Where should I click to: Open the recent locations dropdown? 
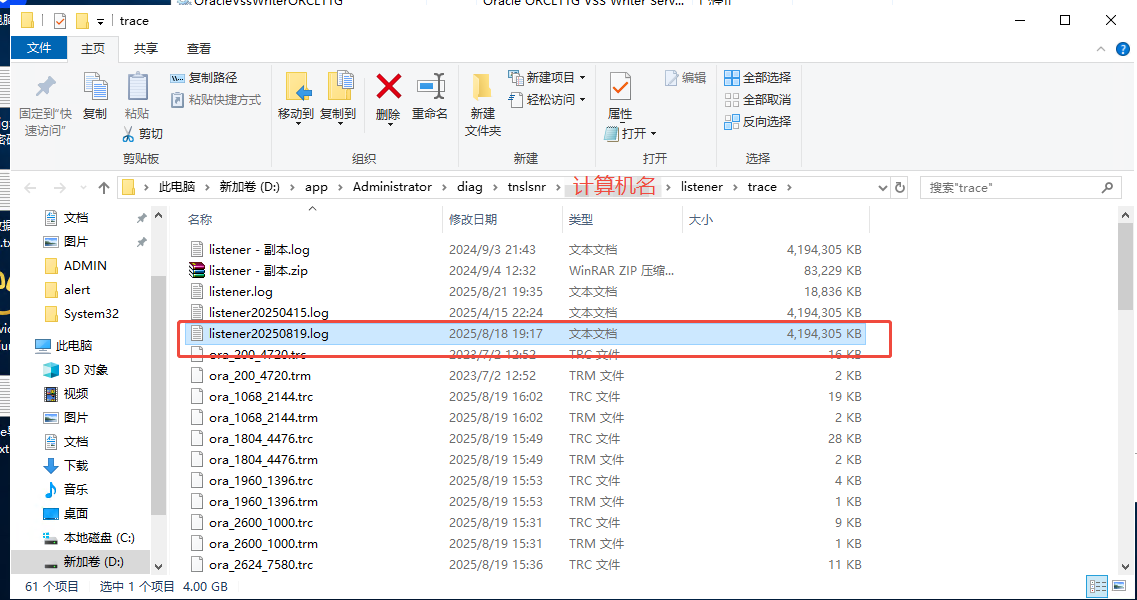tap(83, 188)
